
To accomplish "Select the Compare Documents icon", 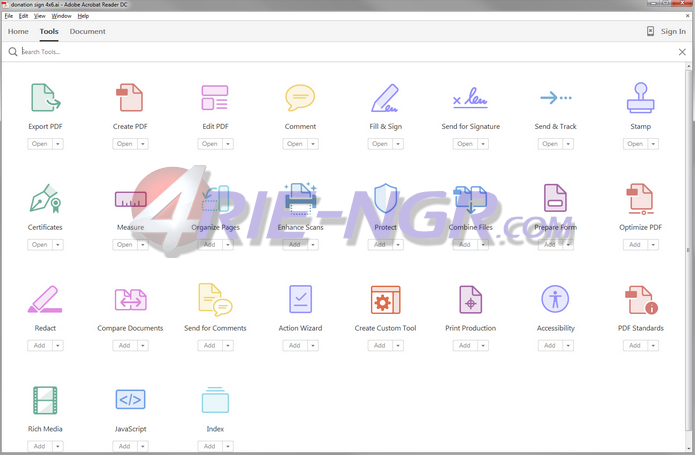I will click(130, 299).
